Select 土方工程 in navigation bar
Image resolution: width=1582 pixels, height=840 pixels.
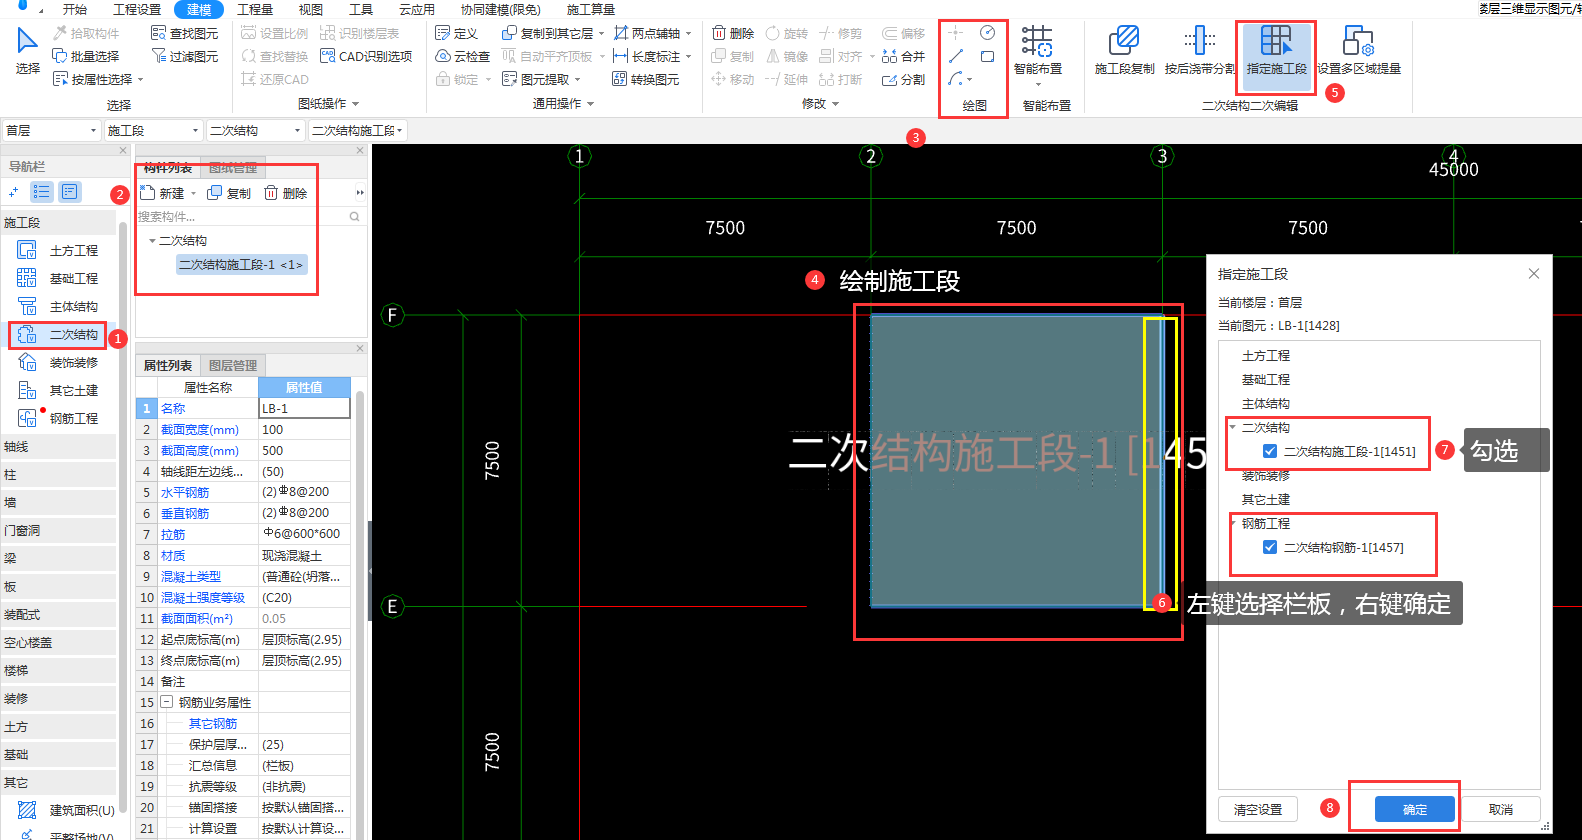[x=60, y=251]
